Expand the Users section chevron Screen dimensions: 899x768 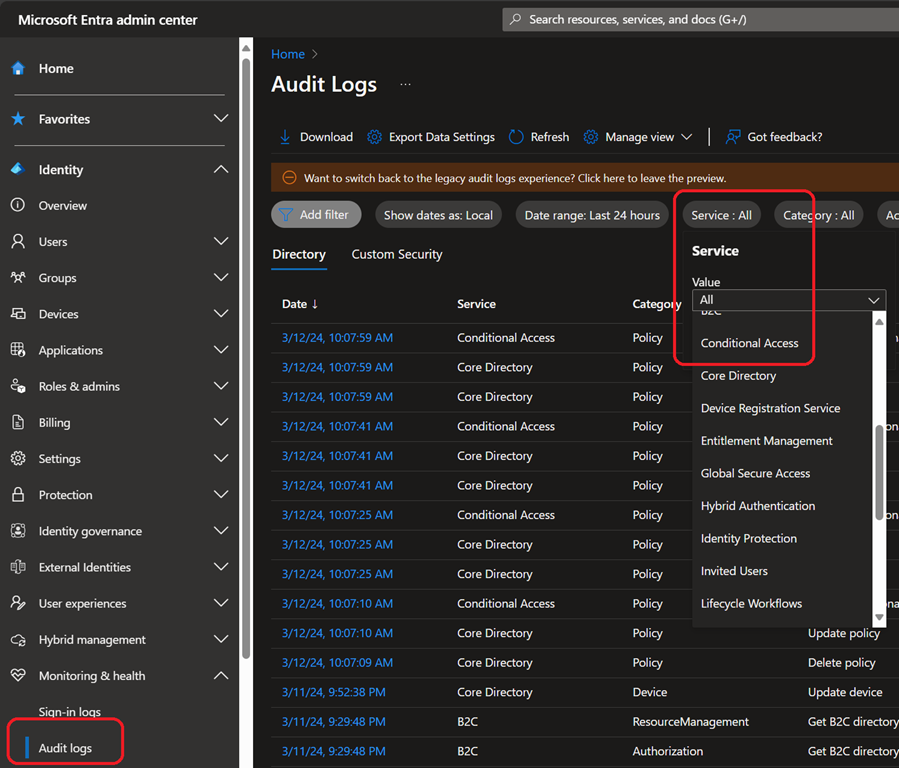click(x=221, y=242)
